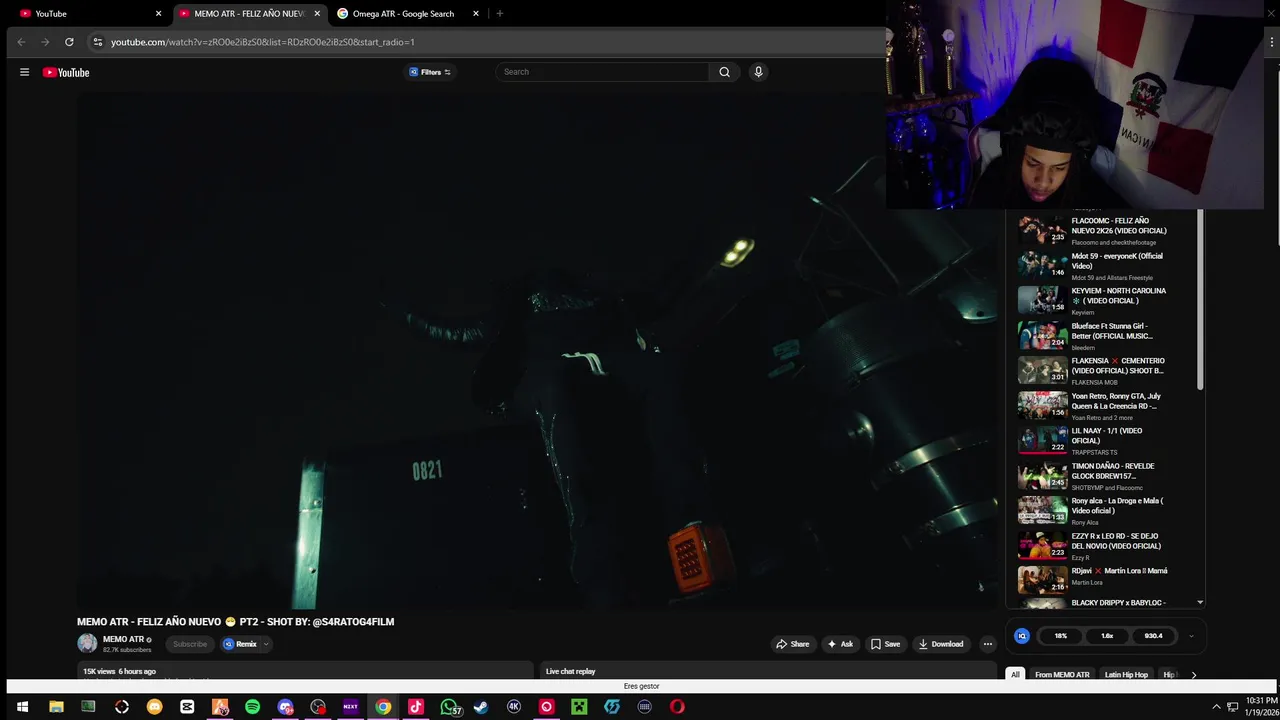This screenshot has width=1280, height=720.
Task: Open Opera browser from the taskbar
Action: coord(677,707)
